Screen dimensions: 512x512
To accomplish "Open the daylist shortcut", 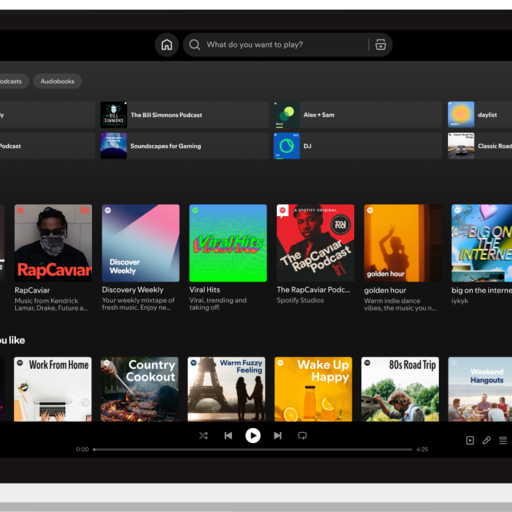I will pyautogui.click(x=480, y=115).
